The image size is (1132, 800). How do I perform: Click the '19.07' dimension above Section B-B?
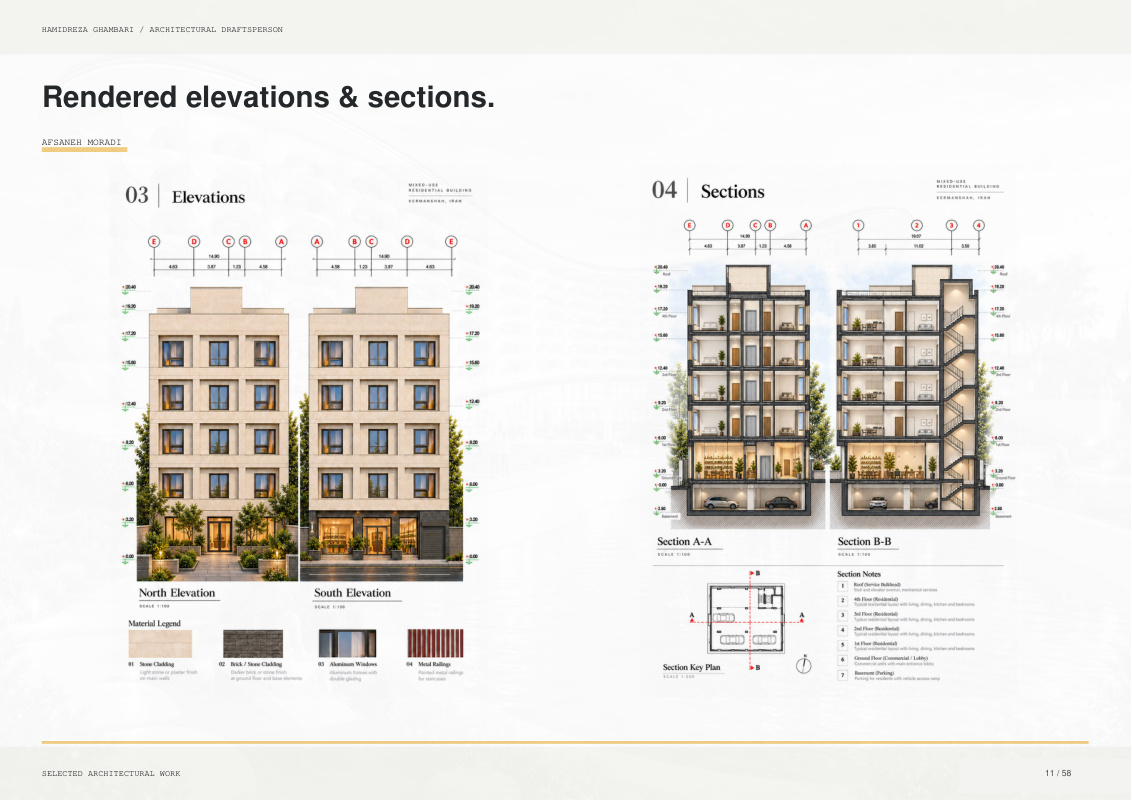[x=916, y=236]
